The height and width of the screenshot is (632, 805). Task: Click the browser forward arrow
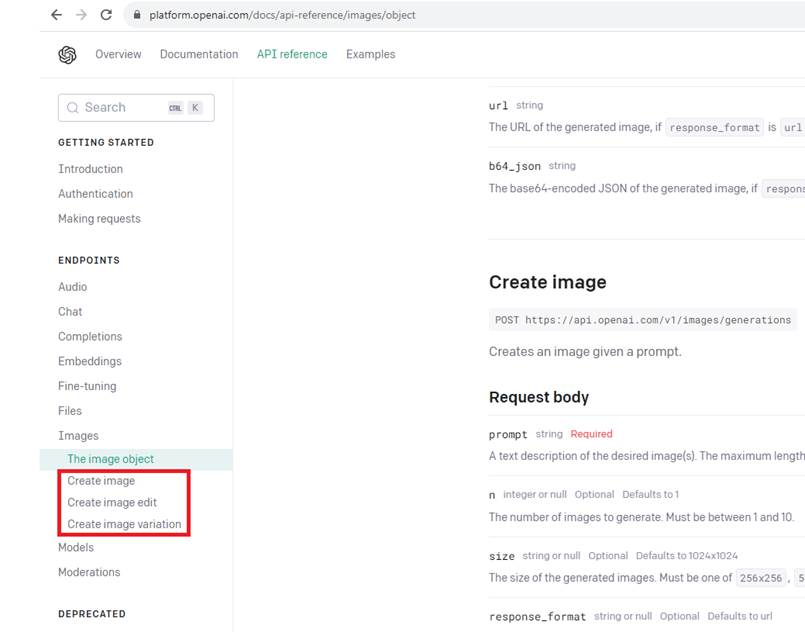click(81, 15)
